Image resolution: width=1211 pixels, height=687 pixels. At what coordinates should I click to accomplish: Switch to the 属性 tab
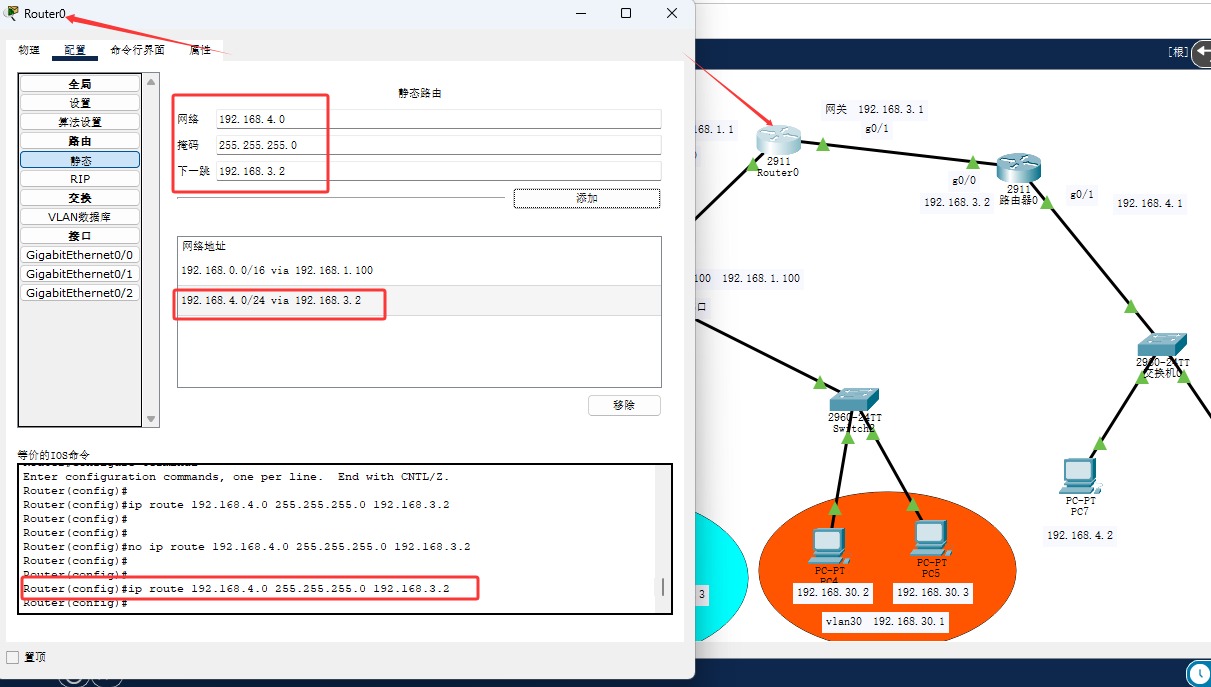click(200, 50)
